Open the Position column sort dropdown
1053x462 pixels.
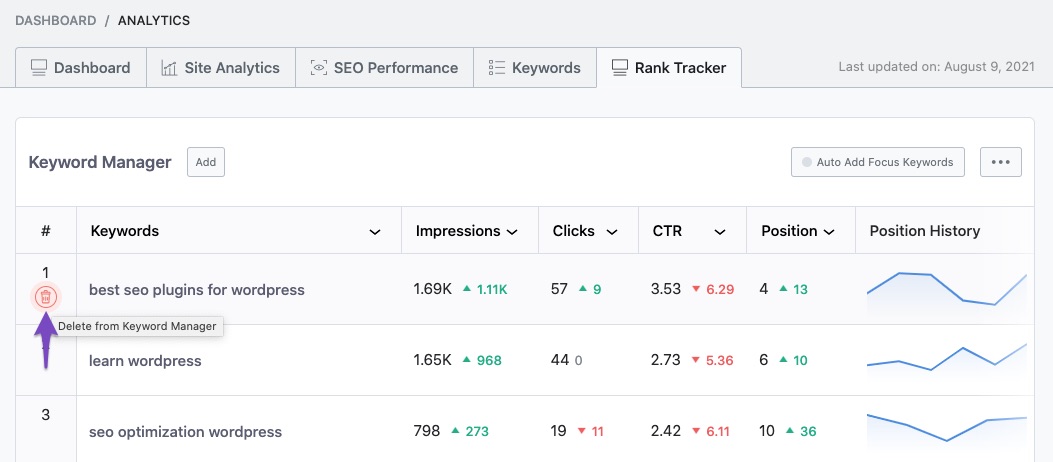[x=829, y=232]
